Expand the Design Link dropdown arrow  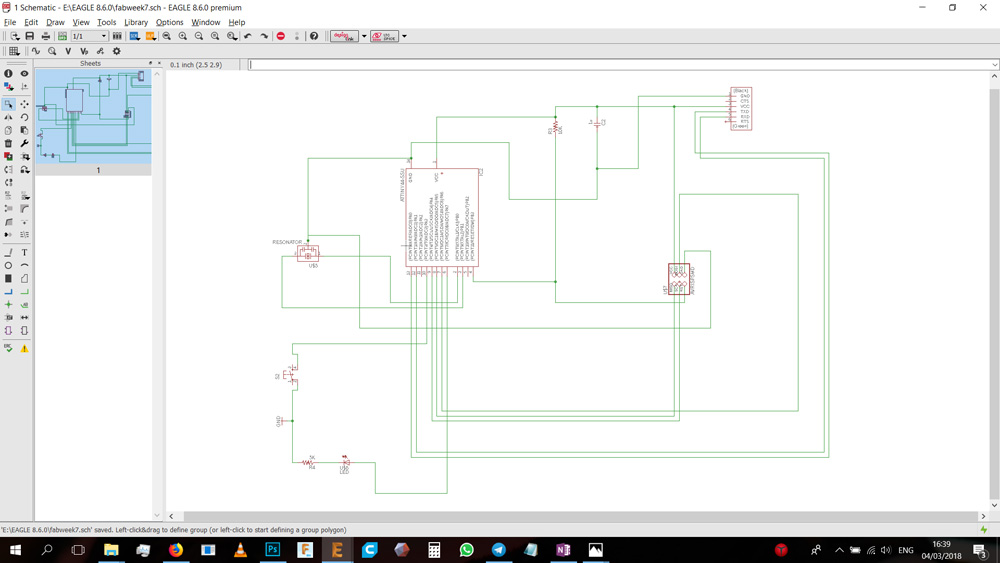(364, 36)
